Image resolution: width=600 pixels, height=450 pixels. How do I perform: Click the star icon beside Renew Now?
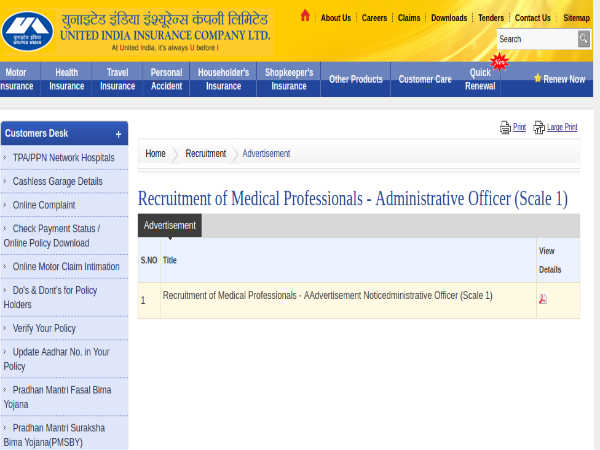537,79
